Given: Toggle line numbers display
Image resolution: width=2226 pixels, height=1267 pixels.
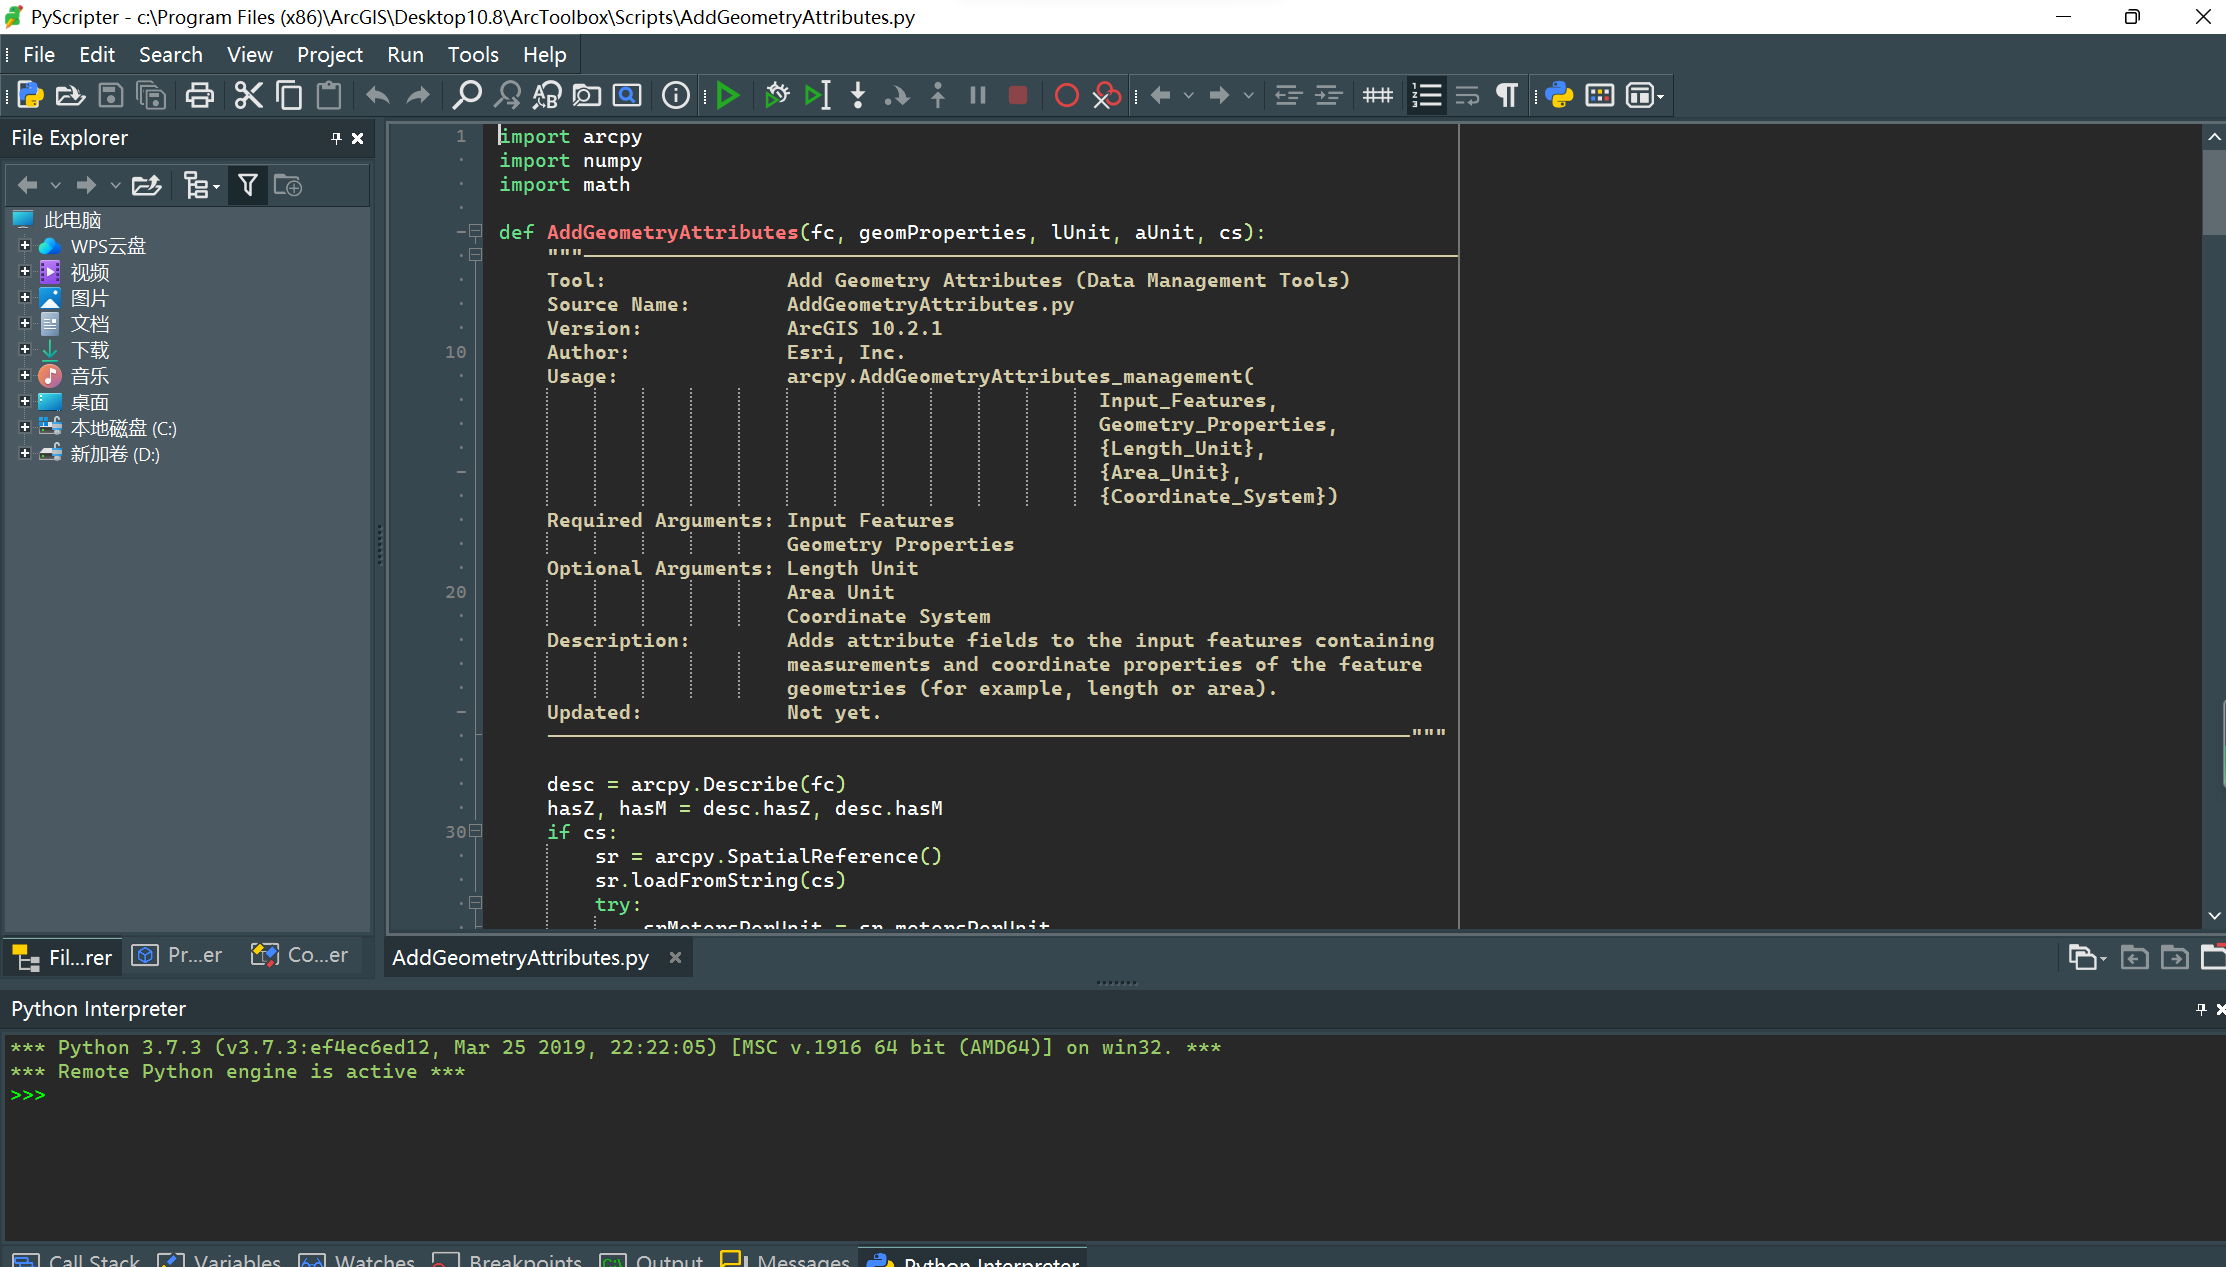Looking at the screenshot, I should [1426, 96].
